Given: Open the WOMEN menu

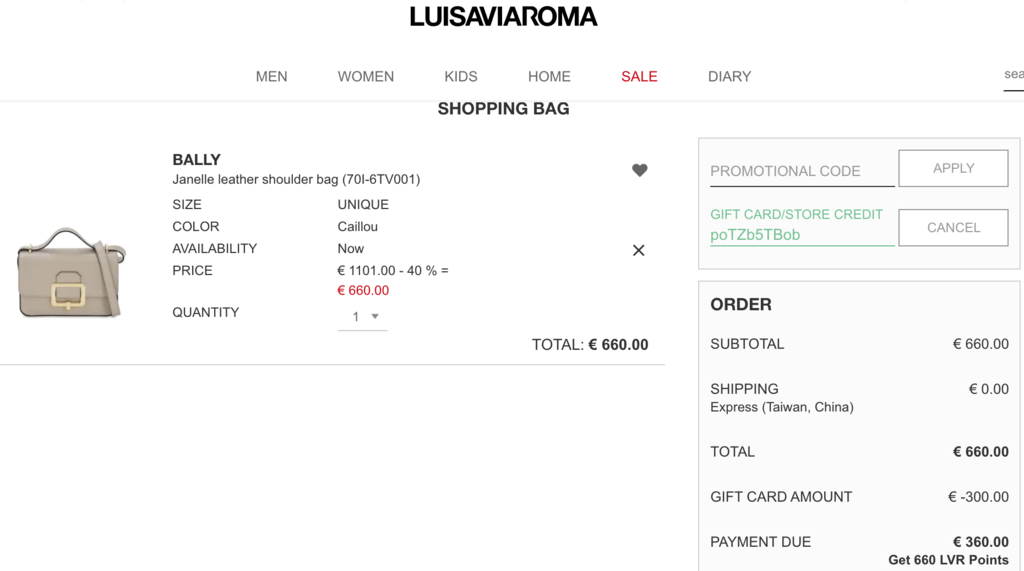Looking at the screenshot, I should [x=366, y=76].
